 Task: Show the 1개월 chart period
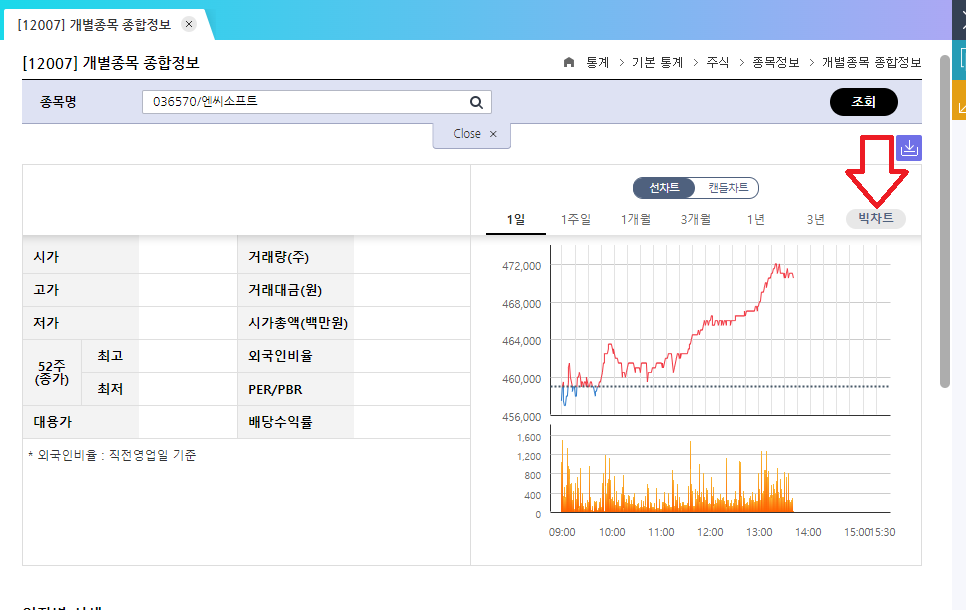point(636,219)
